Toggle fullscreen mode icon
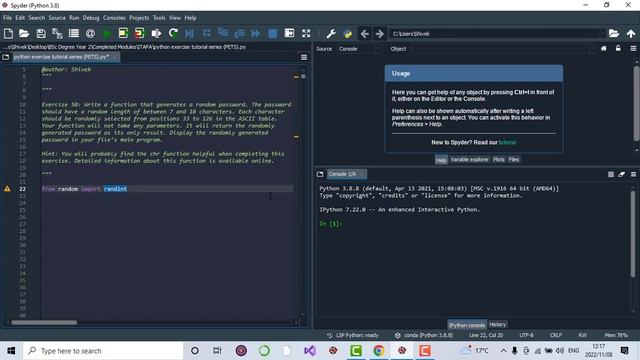Image resolution: width=640 pixels, height=360 pixels. point(306,33)
